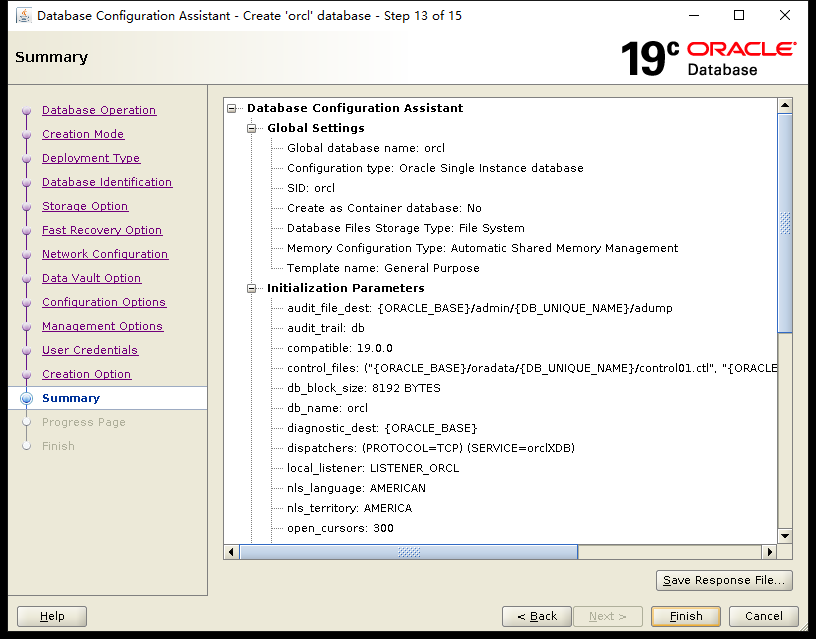Screen dimensions: 816x639
Task: Collapse the Database Configuration Assistant tree node
Action: pyautogui.click(x=232, y=108)
